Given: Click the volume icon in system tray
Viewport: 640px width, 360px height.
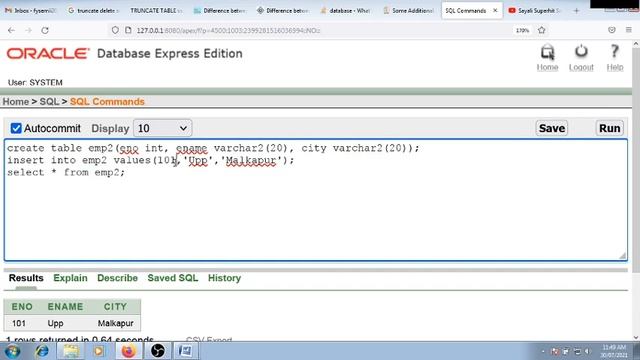Looking at the screenshot, I should tap(587, 351).
